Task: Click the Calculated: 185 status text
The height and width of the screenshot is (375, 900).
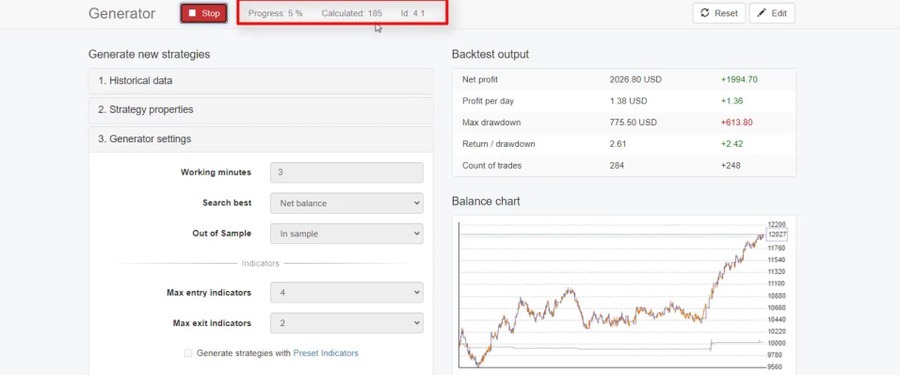Action: tap(352, 13)
